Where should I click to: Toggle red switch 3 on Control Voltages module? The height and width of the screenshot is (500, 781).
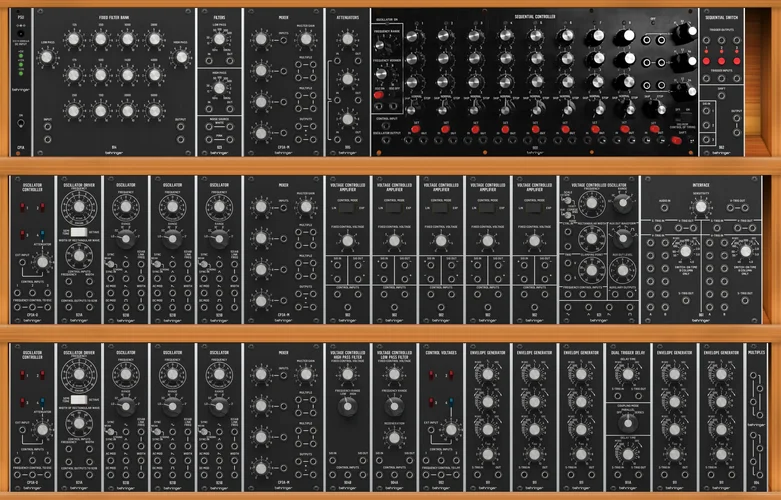[431, 402]
